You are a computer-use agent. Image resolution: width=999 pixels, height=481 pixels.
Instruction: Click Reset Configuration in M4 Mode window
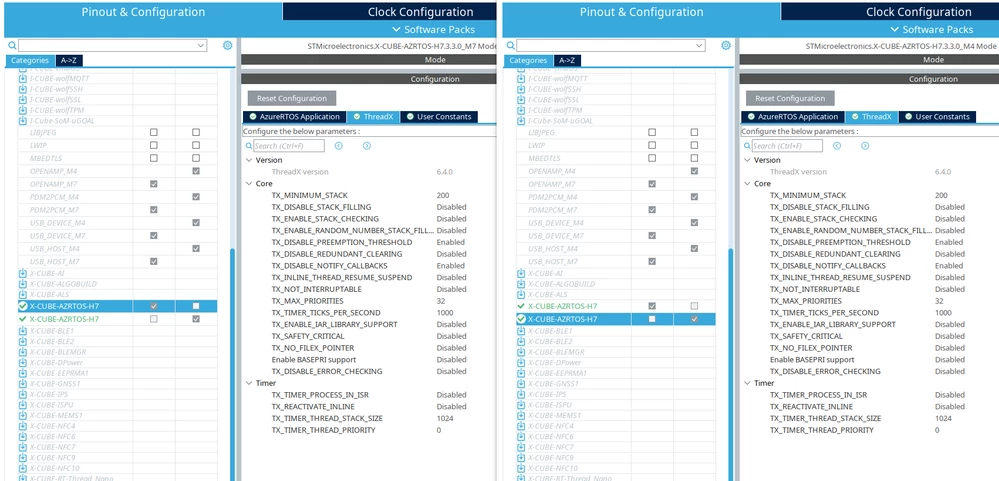790,99
